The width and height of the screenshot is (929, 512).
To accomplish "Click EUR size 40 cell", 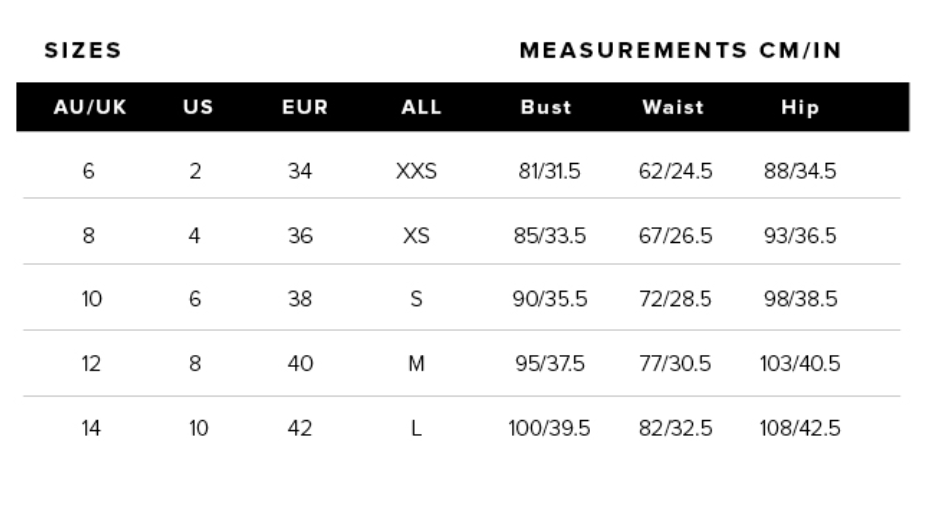I will (x=300, y=363).
